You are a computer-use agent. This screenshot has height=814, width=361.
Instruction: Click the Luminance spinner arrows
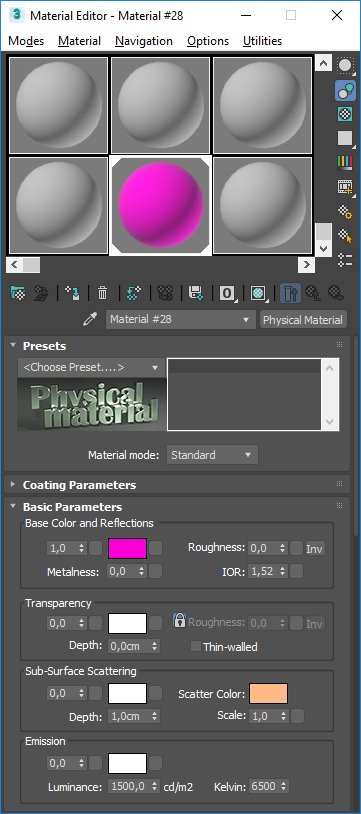[155, 786]
